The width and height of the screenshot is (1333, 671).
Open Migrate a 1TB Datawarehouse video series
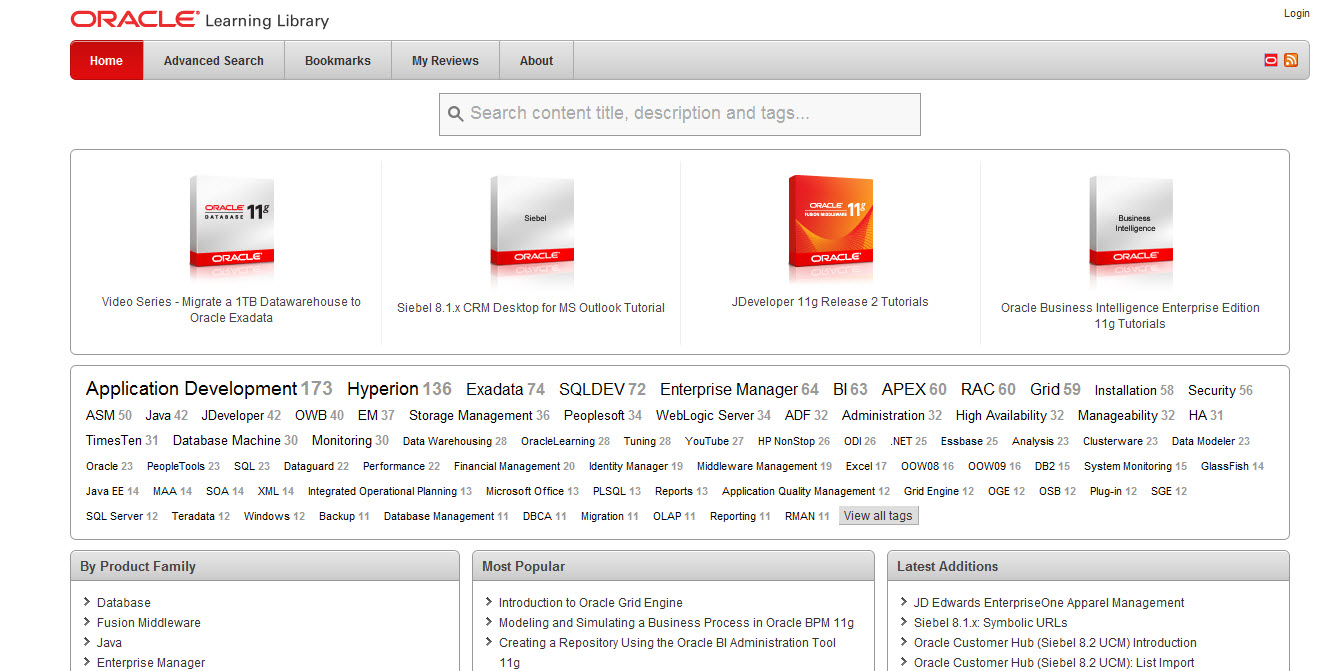[x=231, y=309]
